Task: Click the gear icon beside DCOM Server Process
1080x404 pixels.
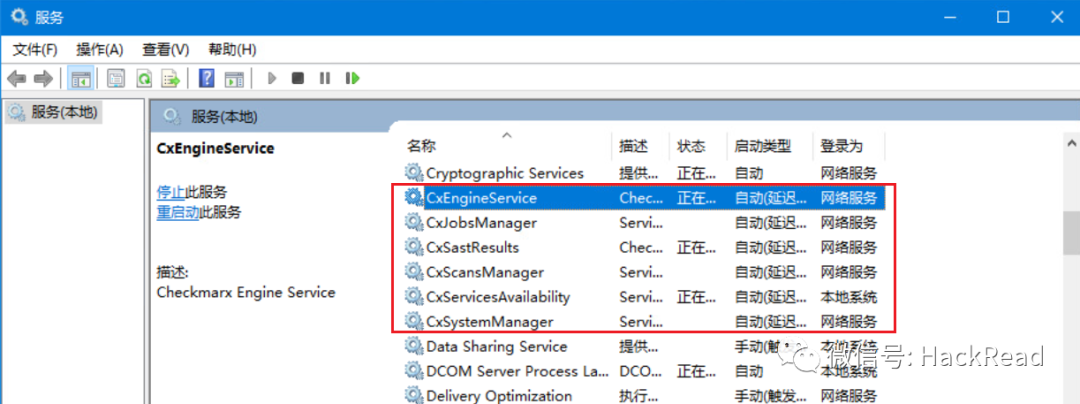Action: pyautogui.click(x=414, y=371)
